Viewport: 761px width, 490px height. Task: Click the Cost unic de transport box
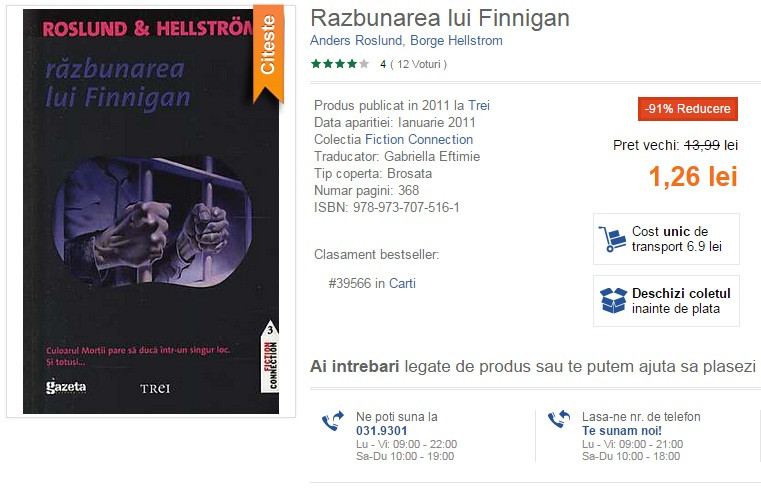[666, 239]
